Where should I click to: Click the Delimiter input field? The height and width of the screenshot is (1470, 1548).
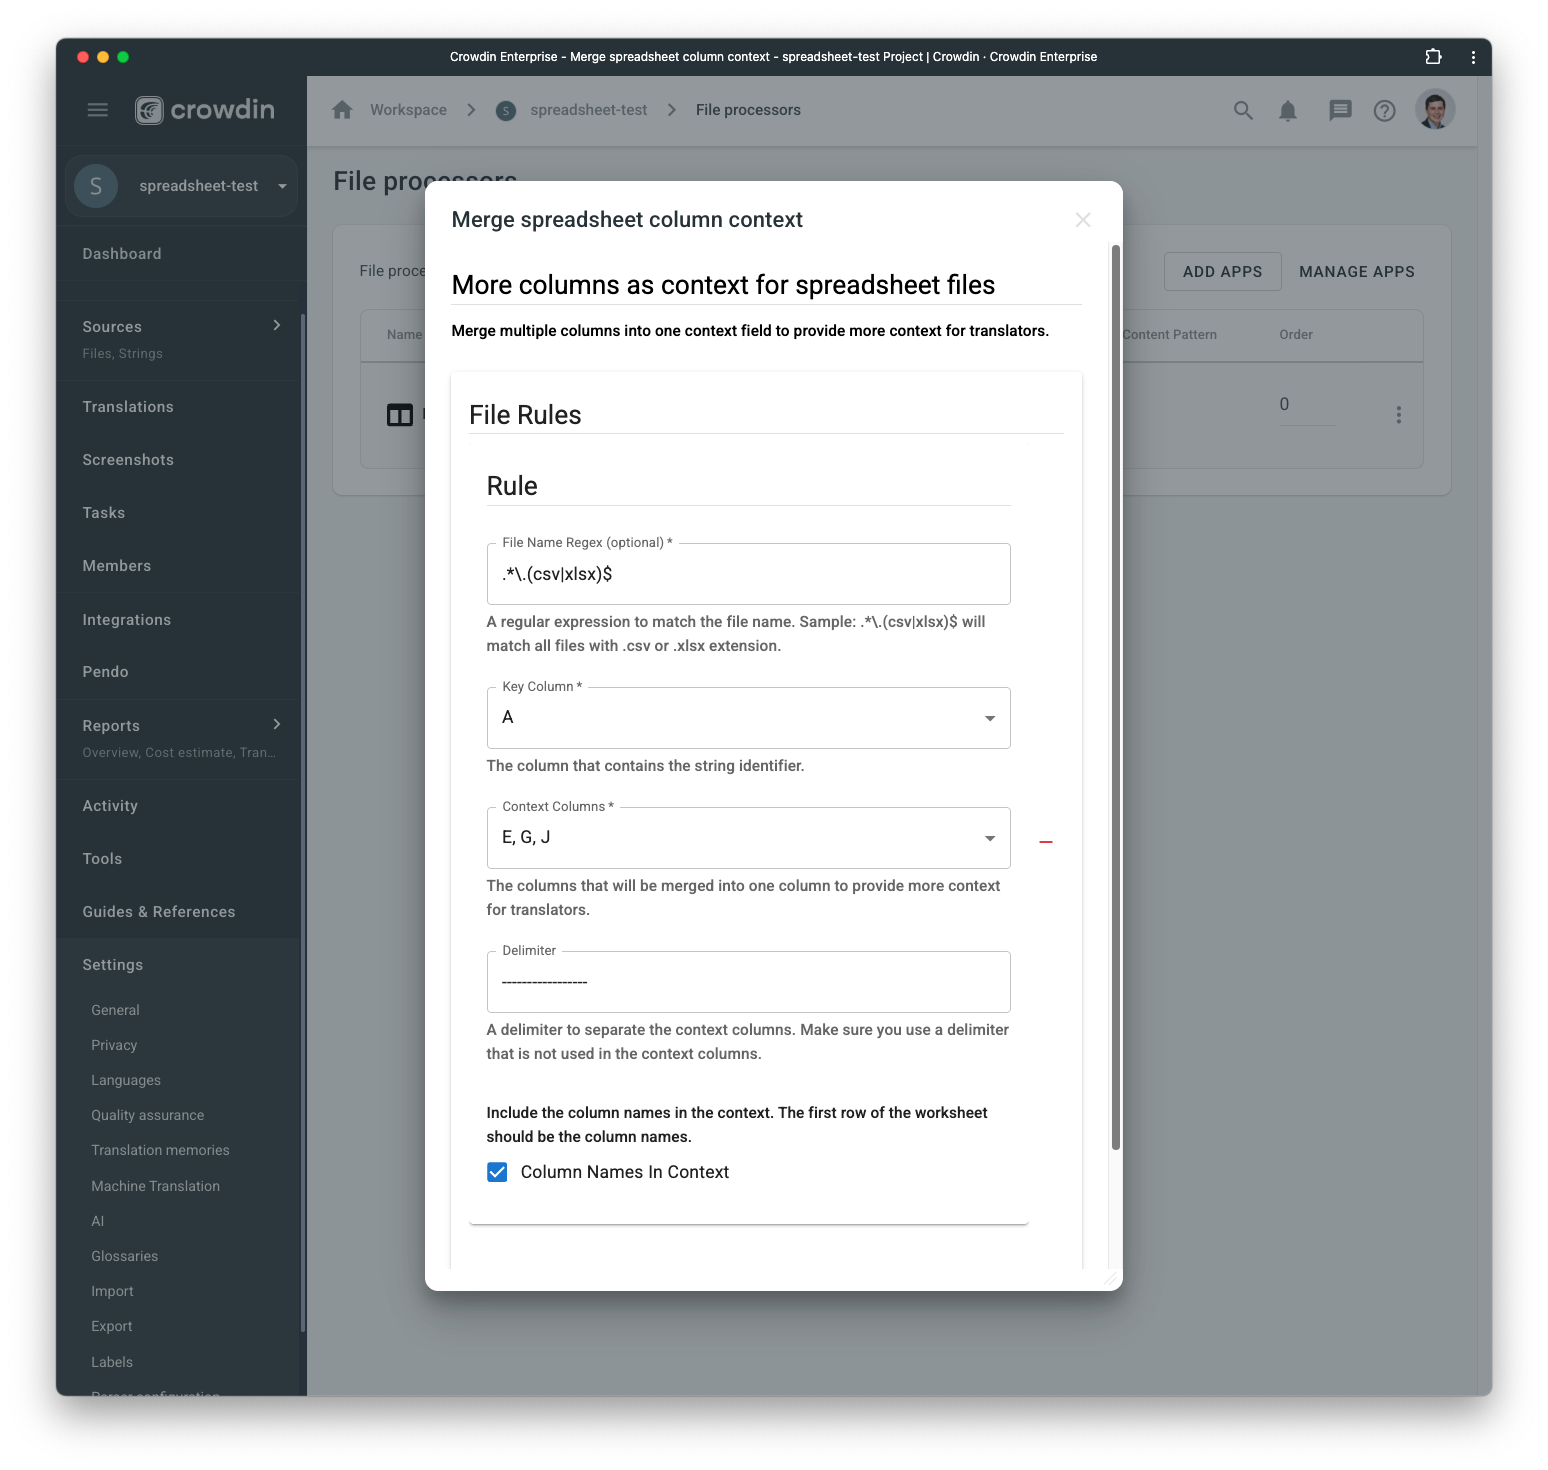pos(748,982)
